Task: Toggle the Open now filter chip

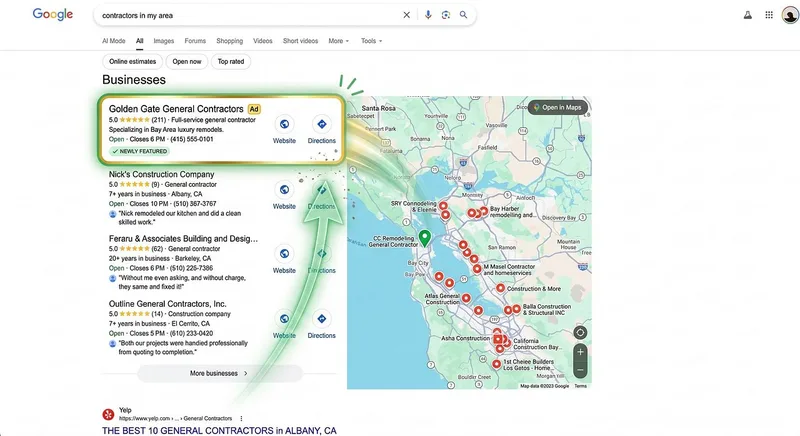Action: (187, 62)
